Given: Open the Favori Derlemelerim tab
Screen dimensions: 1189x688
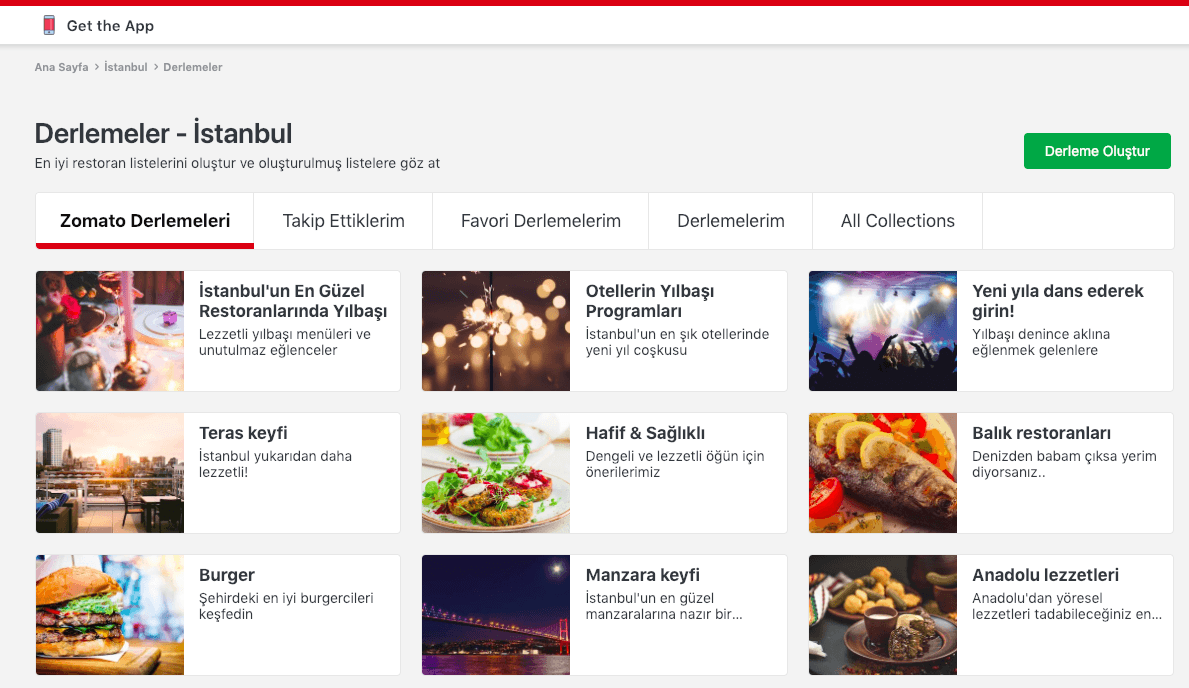Looking at the screenshot, I should pyautogui.click(x=540, y=221).
